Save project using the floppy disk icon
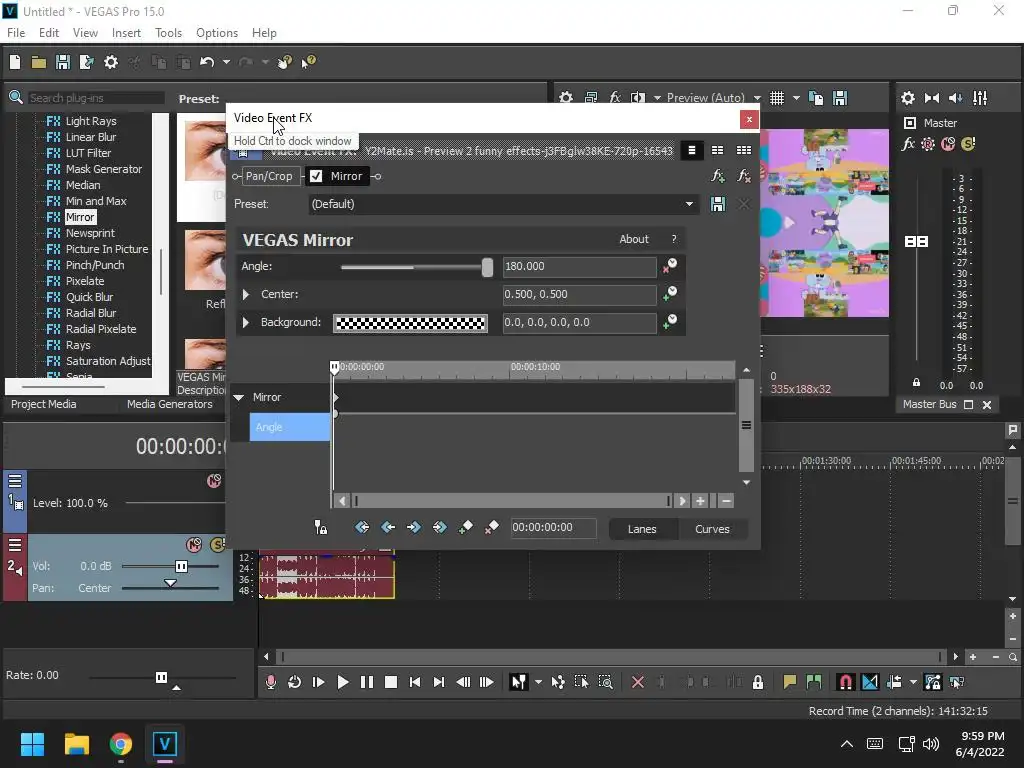The image size is (1024, 768). pos(63,62)
